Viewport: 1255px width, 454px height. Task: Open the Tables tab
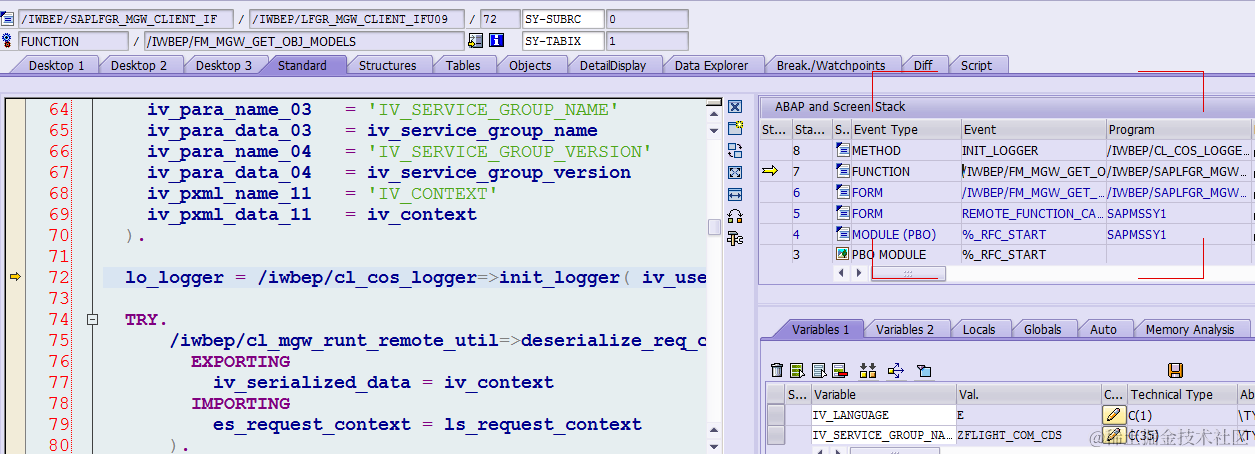tap(463, 65)
